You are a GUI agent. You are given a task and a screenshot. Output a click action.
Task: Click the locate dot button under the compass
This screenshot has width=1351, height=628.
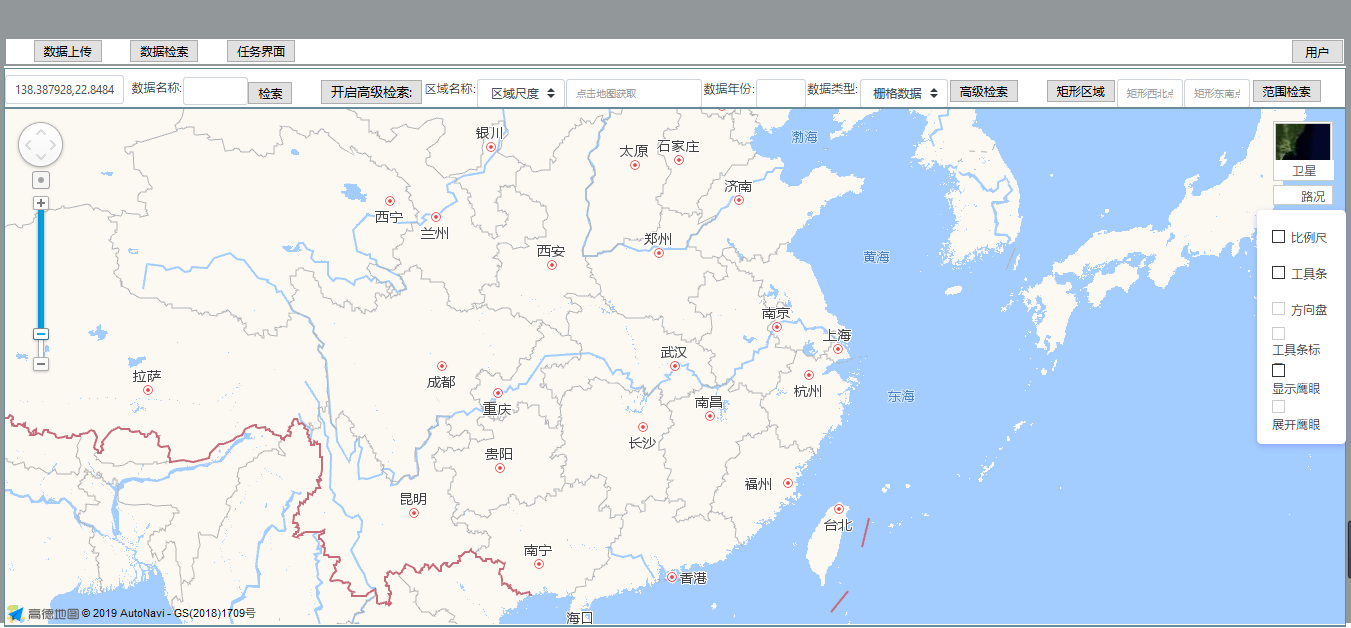point(41,180)
